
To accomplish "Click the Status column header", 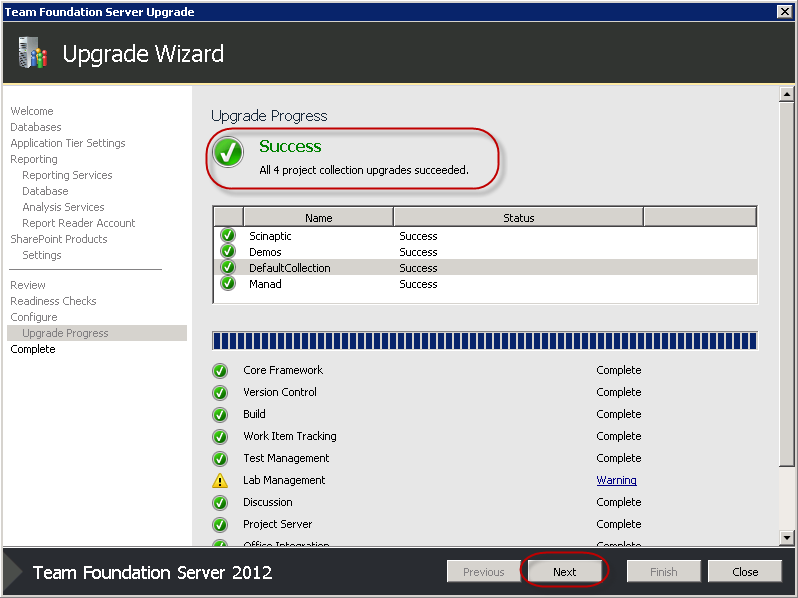I will pyautogui.click(x=519, y=218).
